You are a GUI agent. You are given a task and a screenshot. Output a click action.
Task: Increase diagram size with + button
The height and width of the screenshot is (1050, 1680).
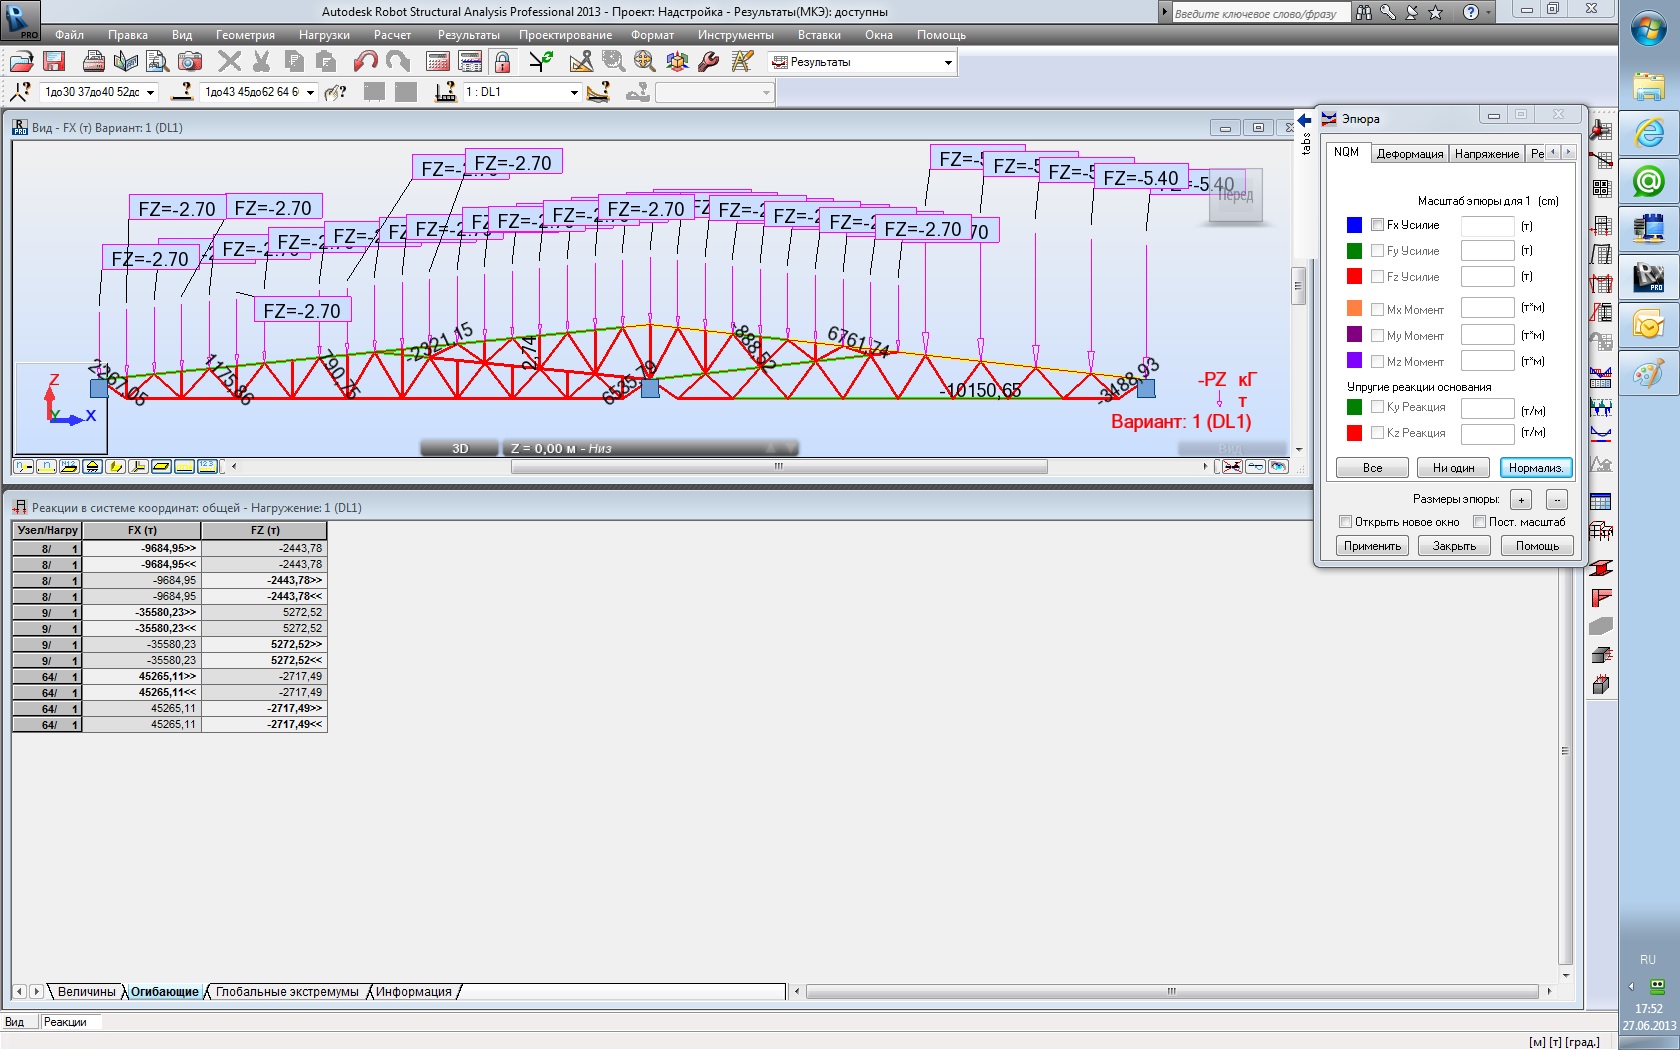(x=1521, y=499)
